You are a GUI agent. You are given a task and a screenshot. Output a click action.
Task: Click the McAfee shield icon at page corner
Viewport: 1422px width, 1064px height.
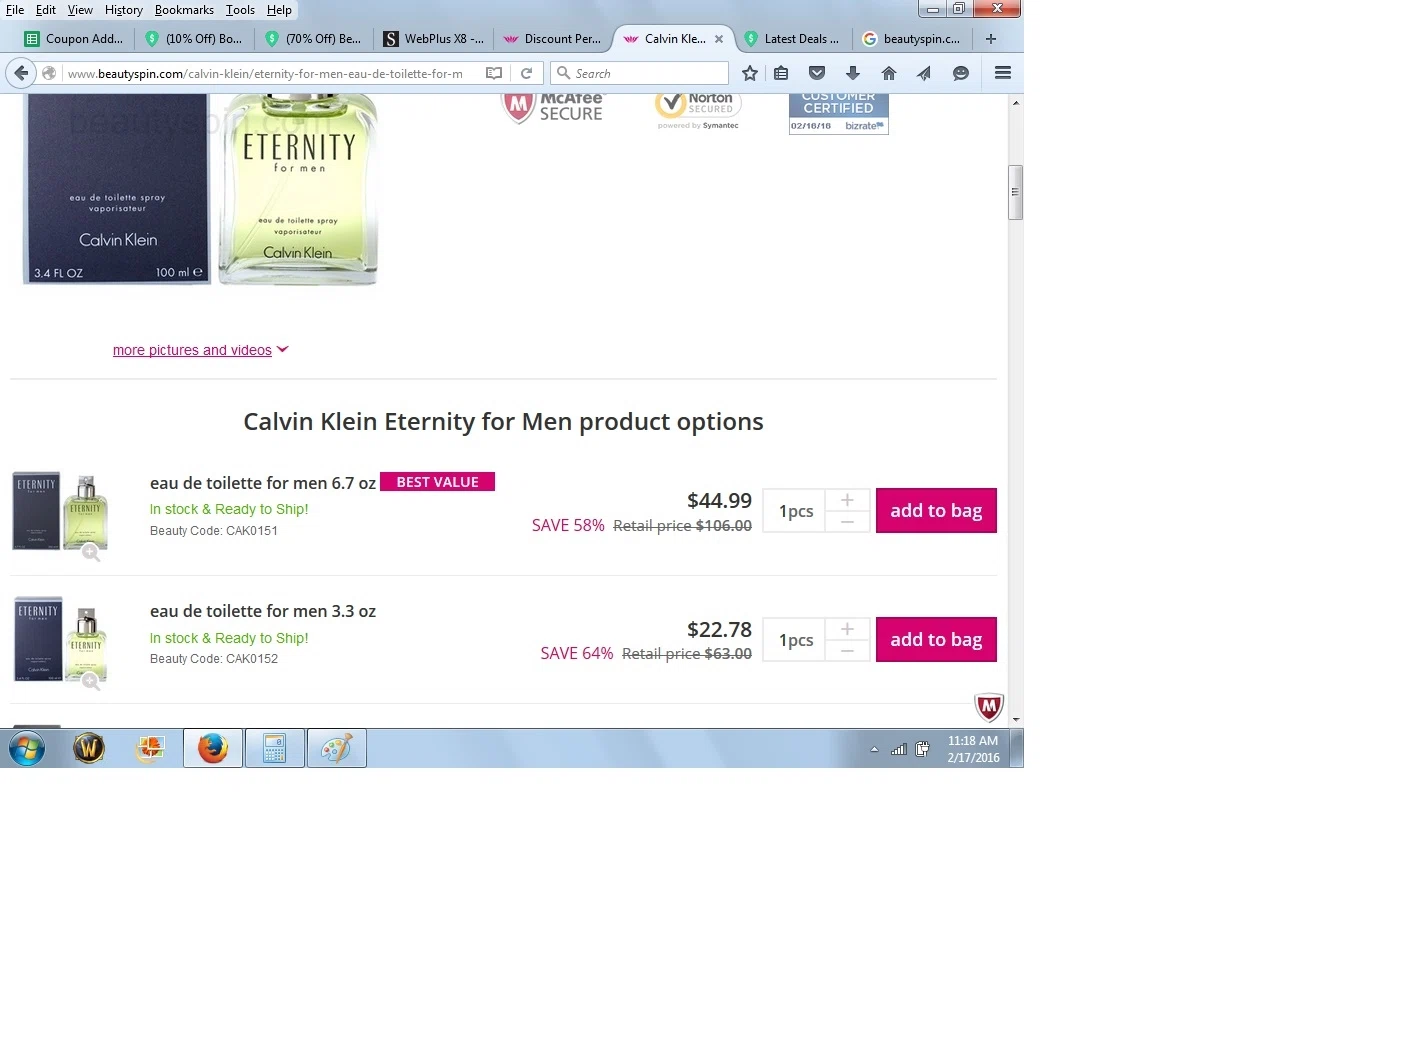tap(989, 707)
